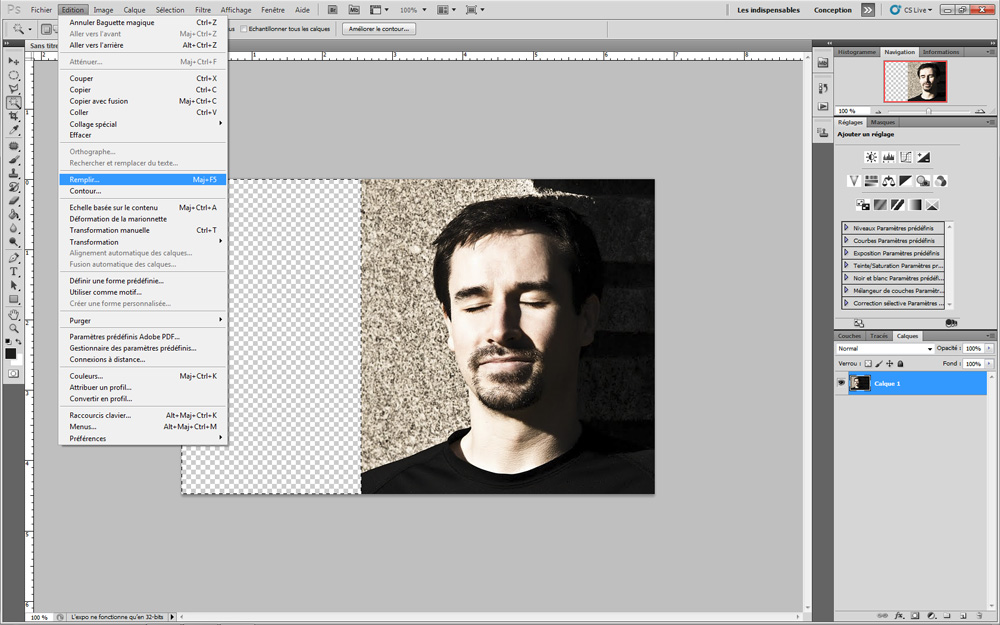Click the "Améliorer le contour..." button
1000x625 pixels.
[379, 29]
